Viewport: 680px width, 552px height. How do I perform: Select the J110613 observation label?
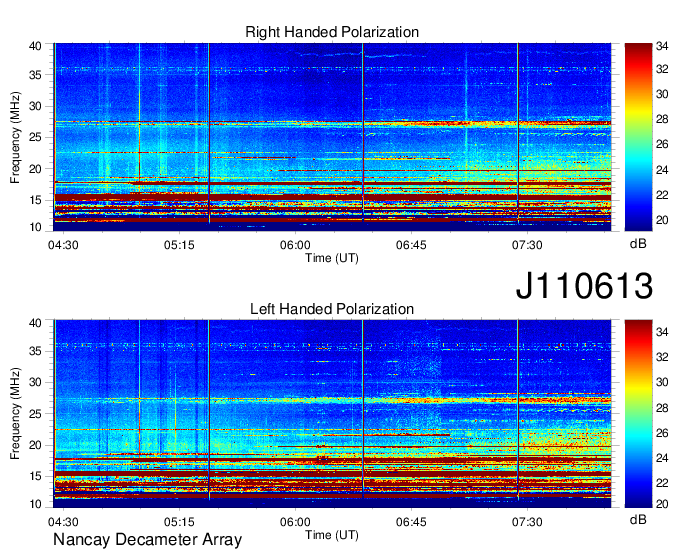(584, 286)
